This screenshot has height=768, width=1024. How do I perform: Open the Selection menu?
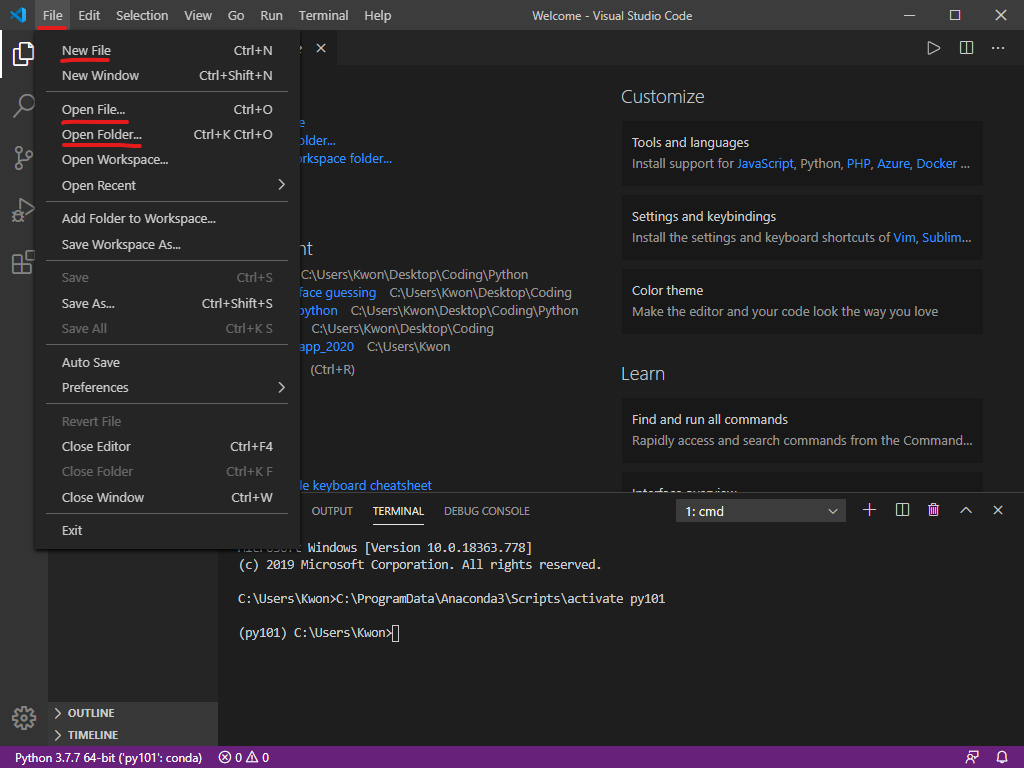pos(142,15)
